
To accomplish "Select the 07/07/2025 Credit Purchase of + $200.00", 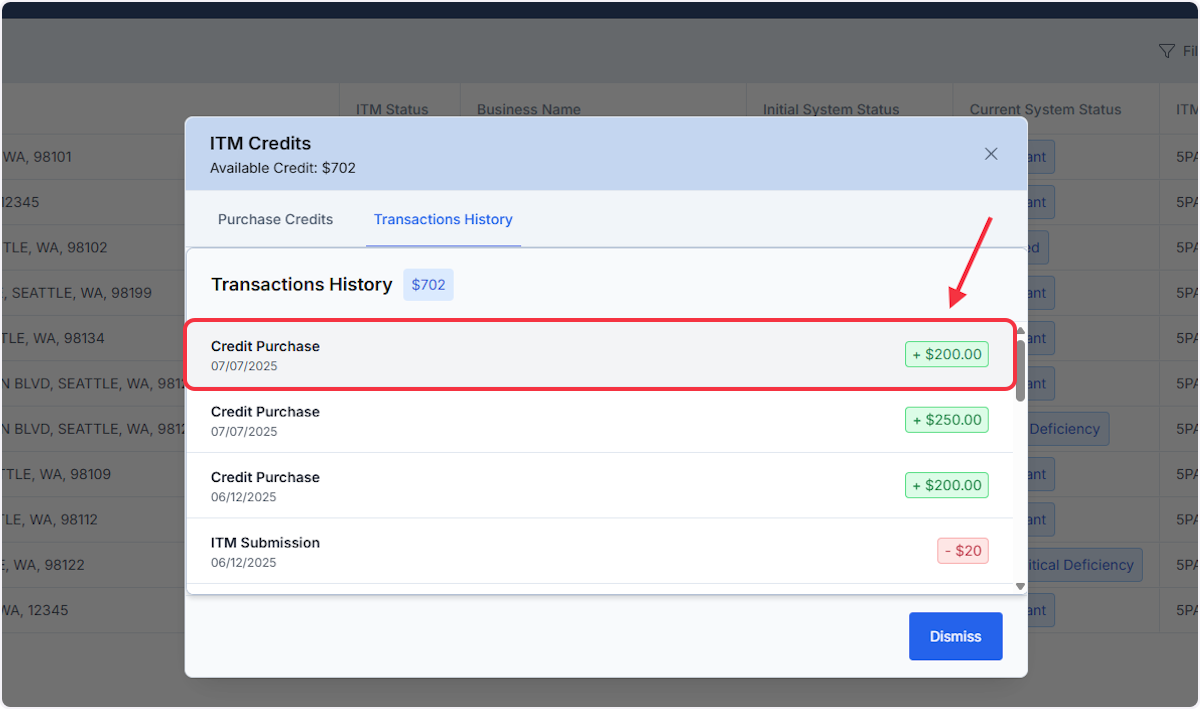I will click(600, 355).
